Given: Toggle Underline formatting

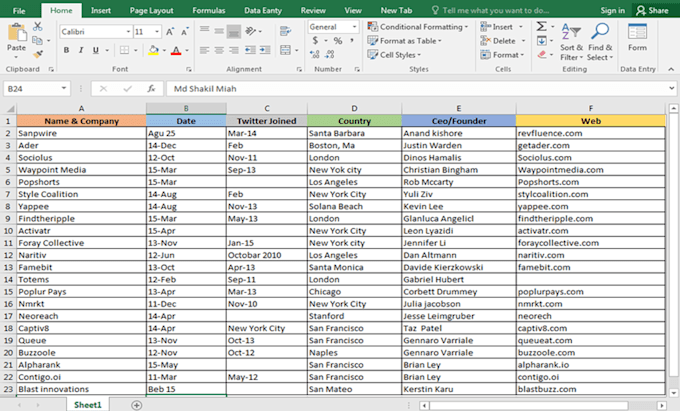Looking at the screenshot, I should [x=95, y=50].
